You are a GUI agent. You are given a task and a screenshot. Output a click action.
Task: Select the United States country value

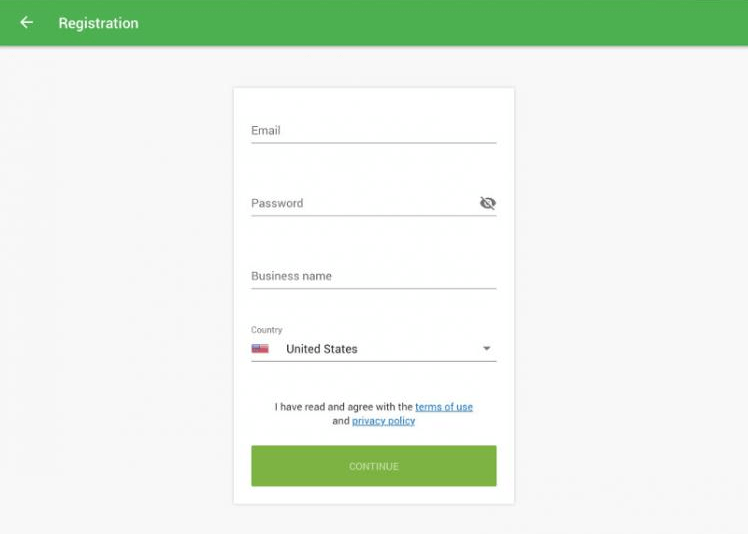tap(321, 349)
